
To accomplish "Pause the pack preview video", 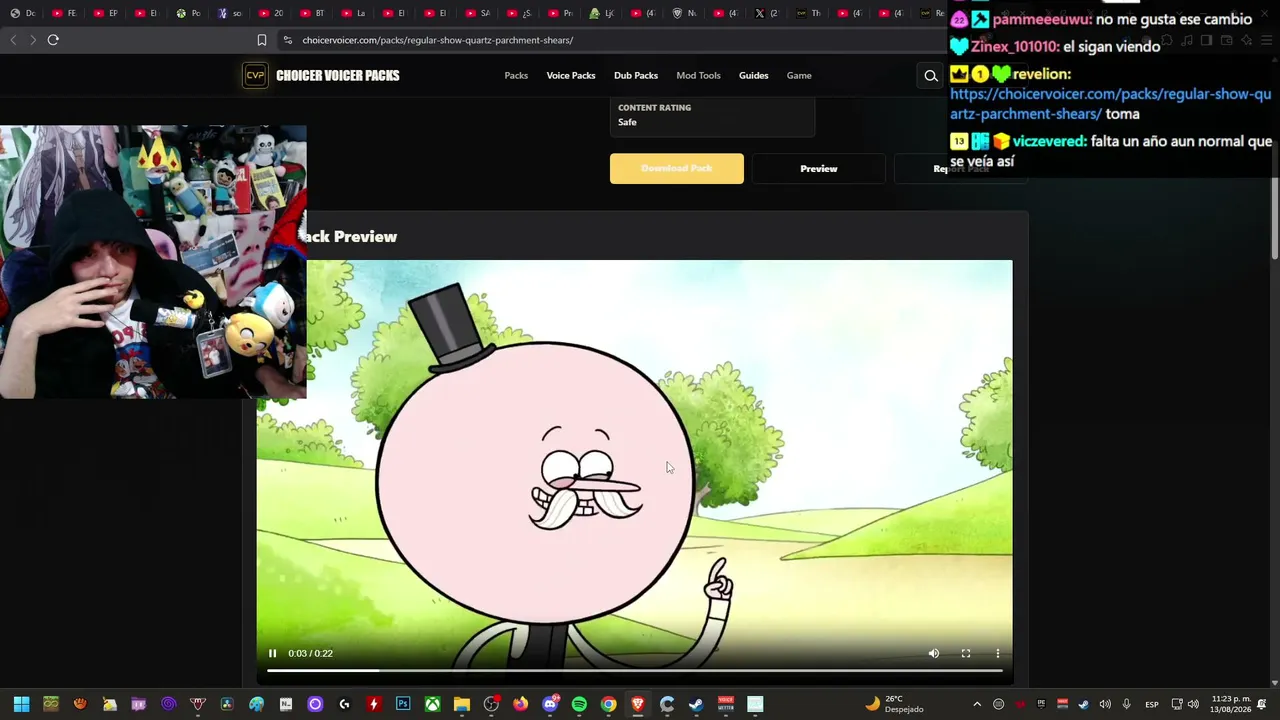I will coord(272,653).
